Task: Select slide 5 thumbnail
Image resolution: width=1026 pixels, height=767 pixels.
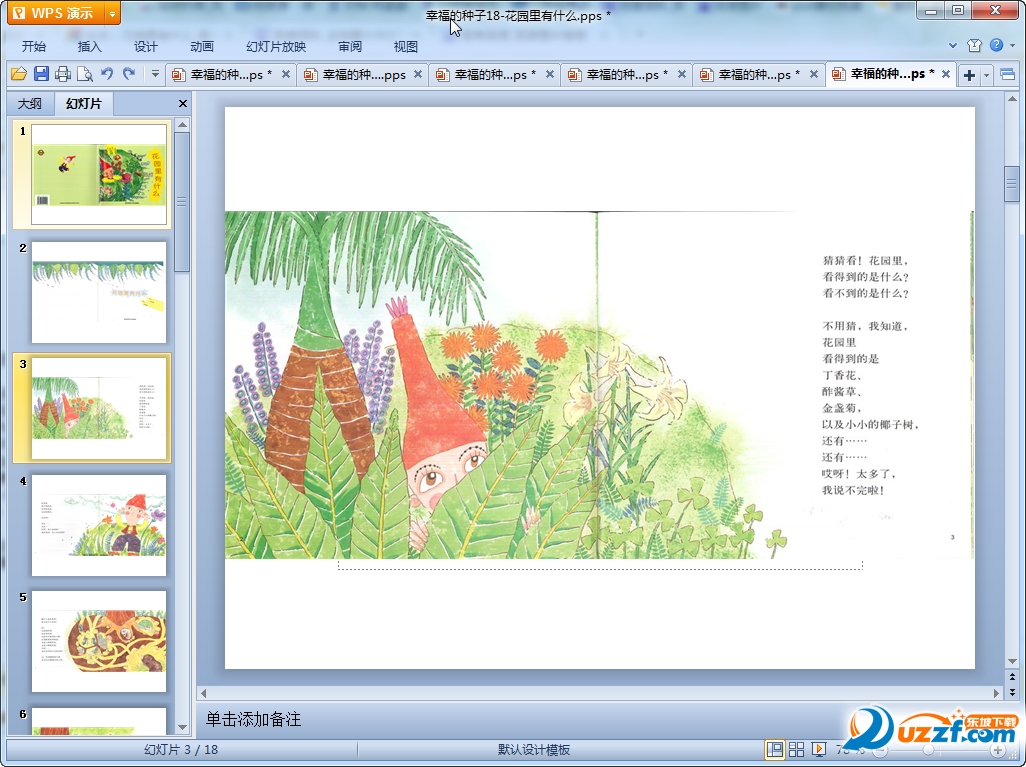Action: [x=99, y=641]
